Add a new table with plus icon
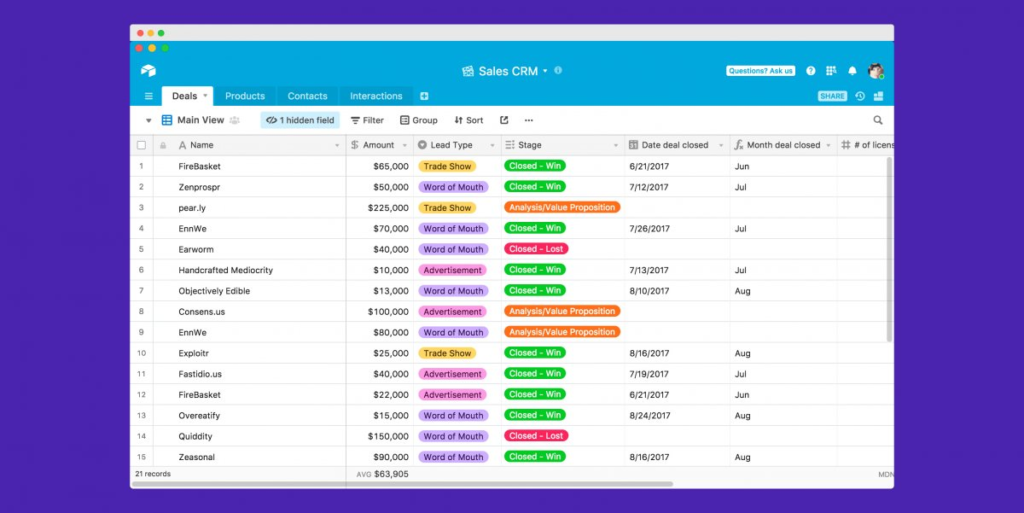This screenshot has width=1024, height=513. click(x=424, y=96)
